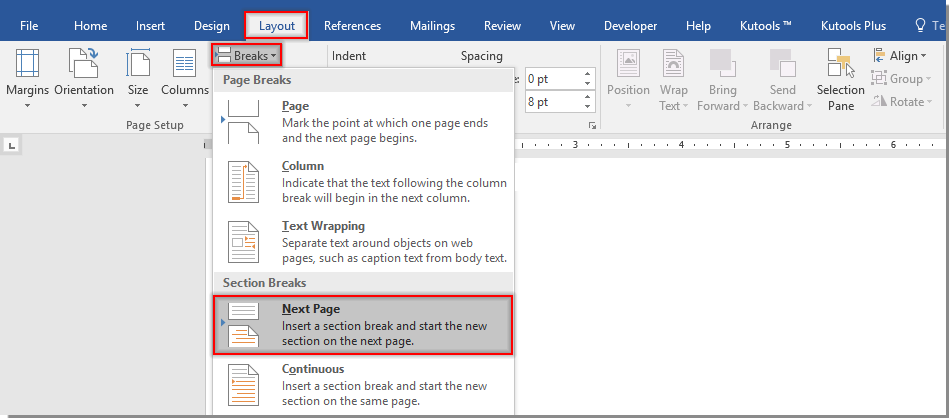Click the Orientation icon
949x418 pixels.
tap(83, 75)
